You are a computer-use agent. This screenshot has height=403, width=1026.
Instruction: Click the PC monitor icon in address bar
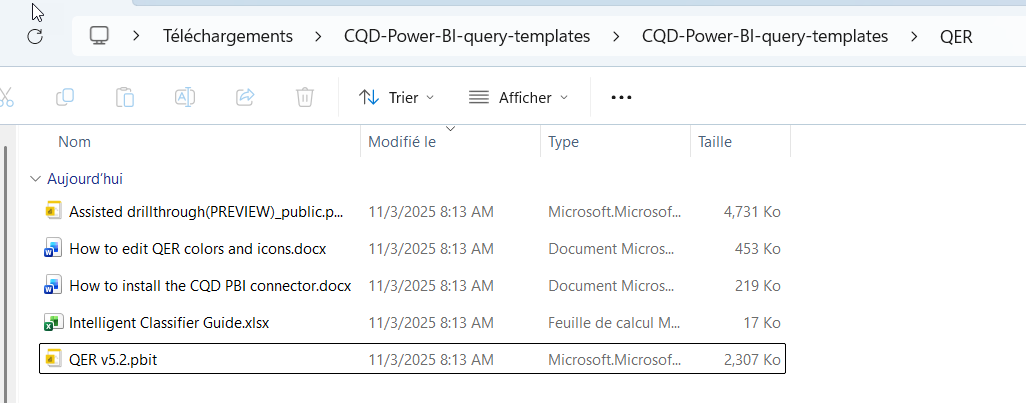pyautogui.click(x=99, y=36)
